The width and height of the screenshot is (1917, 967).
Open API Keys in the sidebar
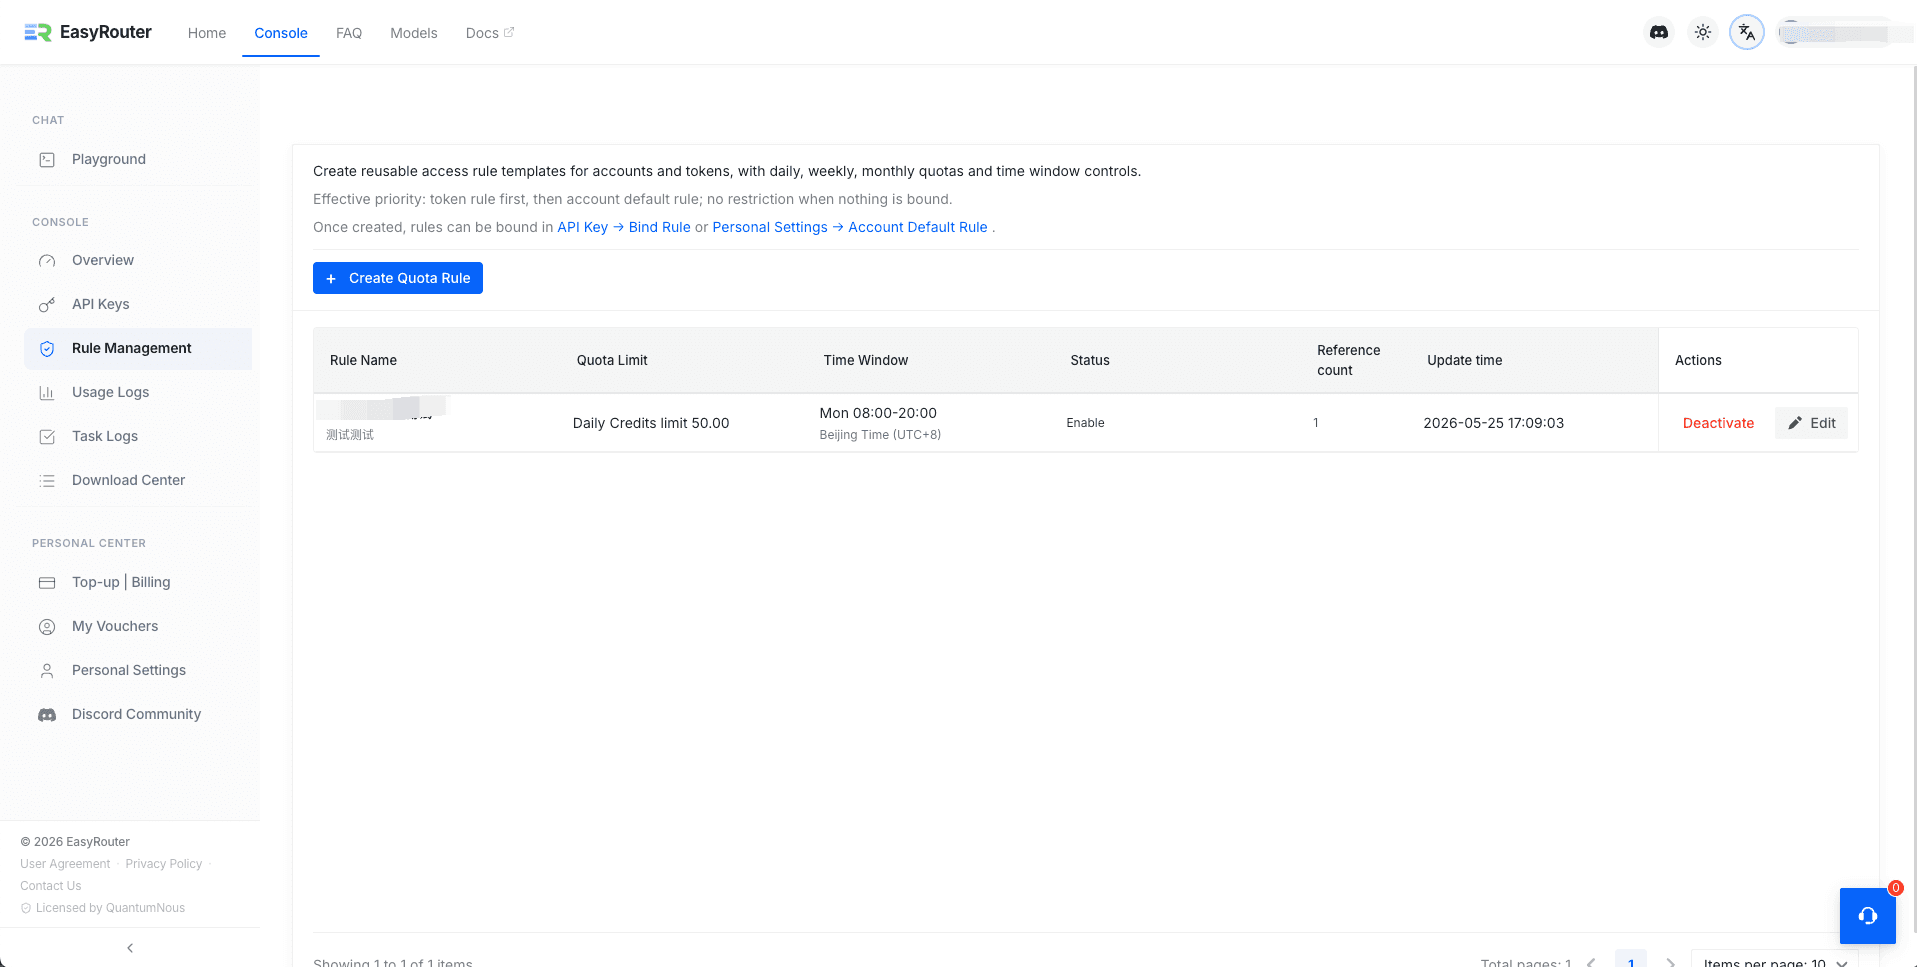click(x=138, y=304)
